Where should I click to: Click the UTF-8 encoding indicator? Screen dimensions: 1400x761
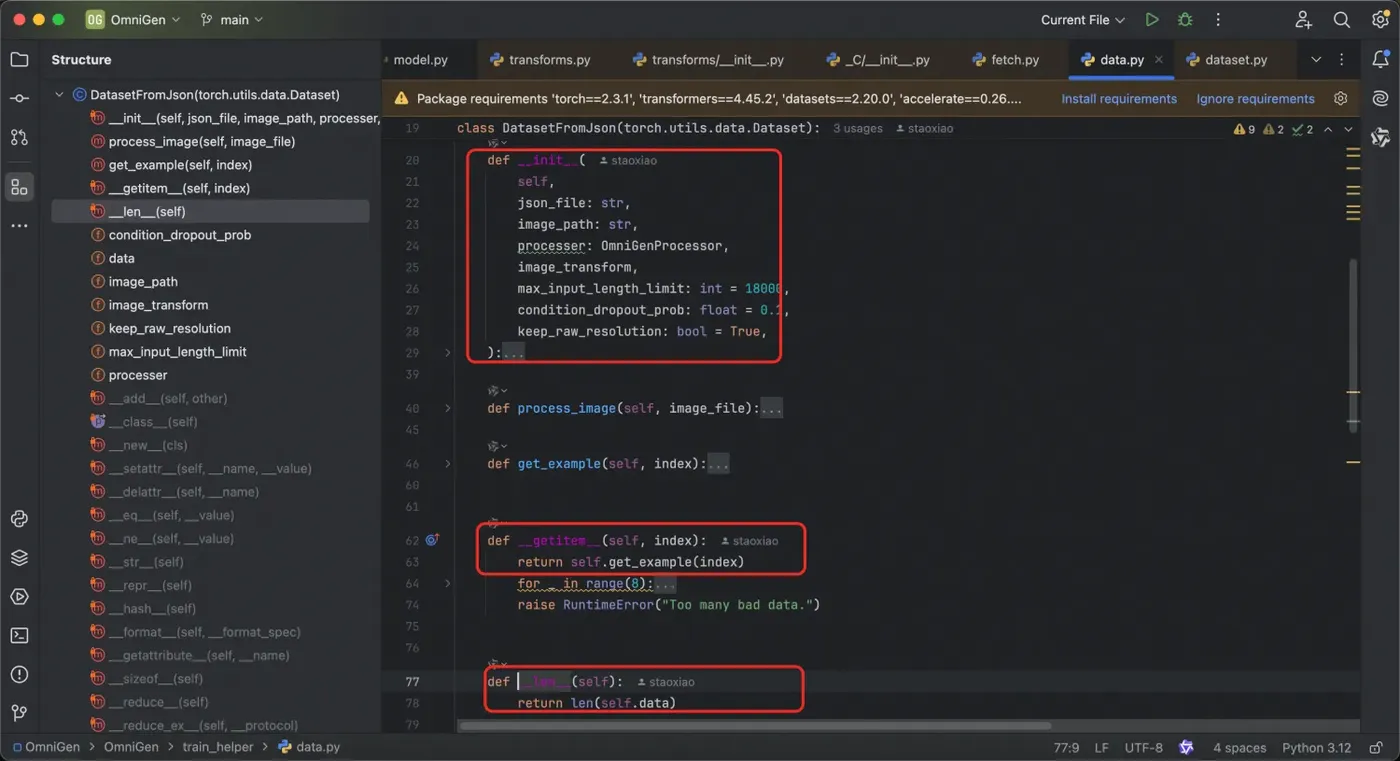1143,748
